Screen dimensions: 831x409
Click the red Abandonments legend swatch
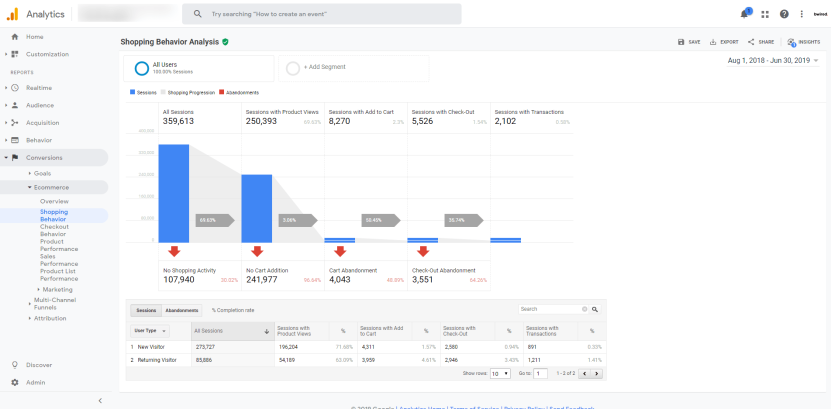[222, 93]
